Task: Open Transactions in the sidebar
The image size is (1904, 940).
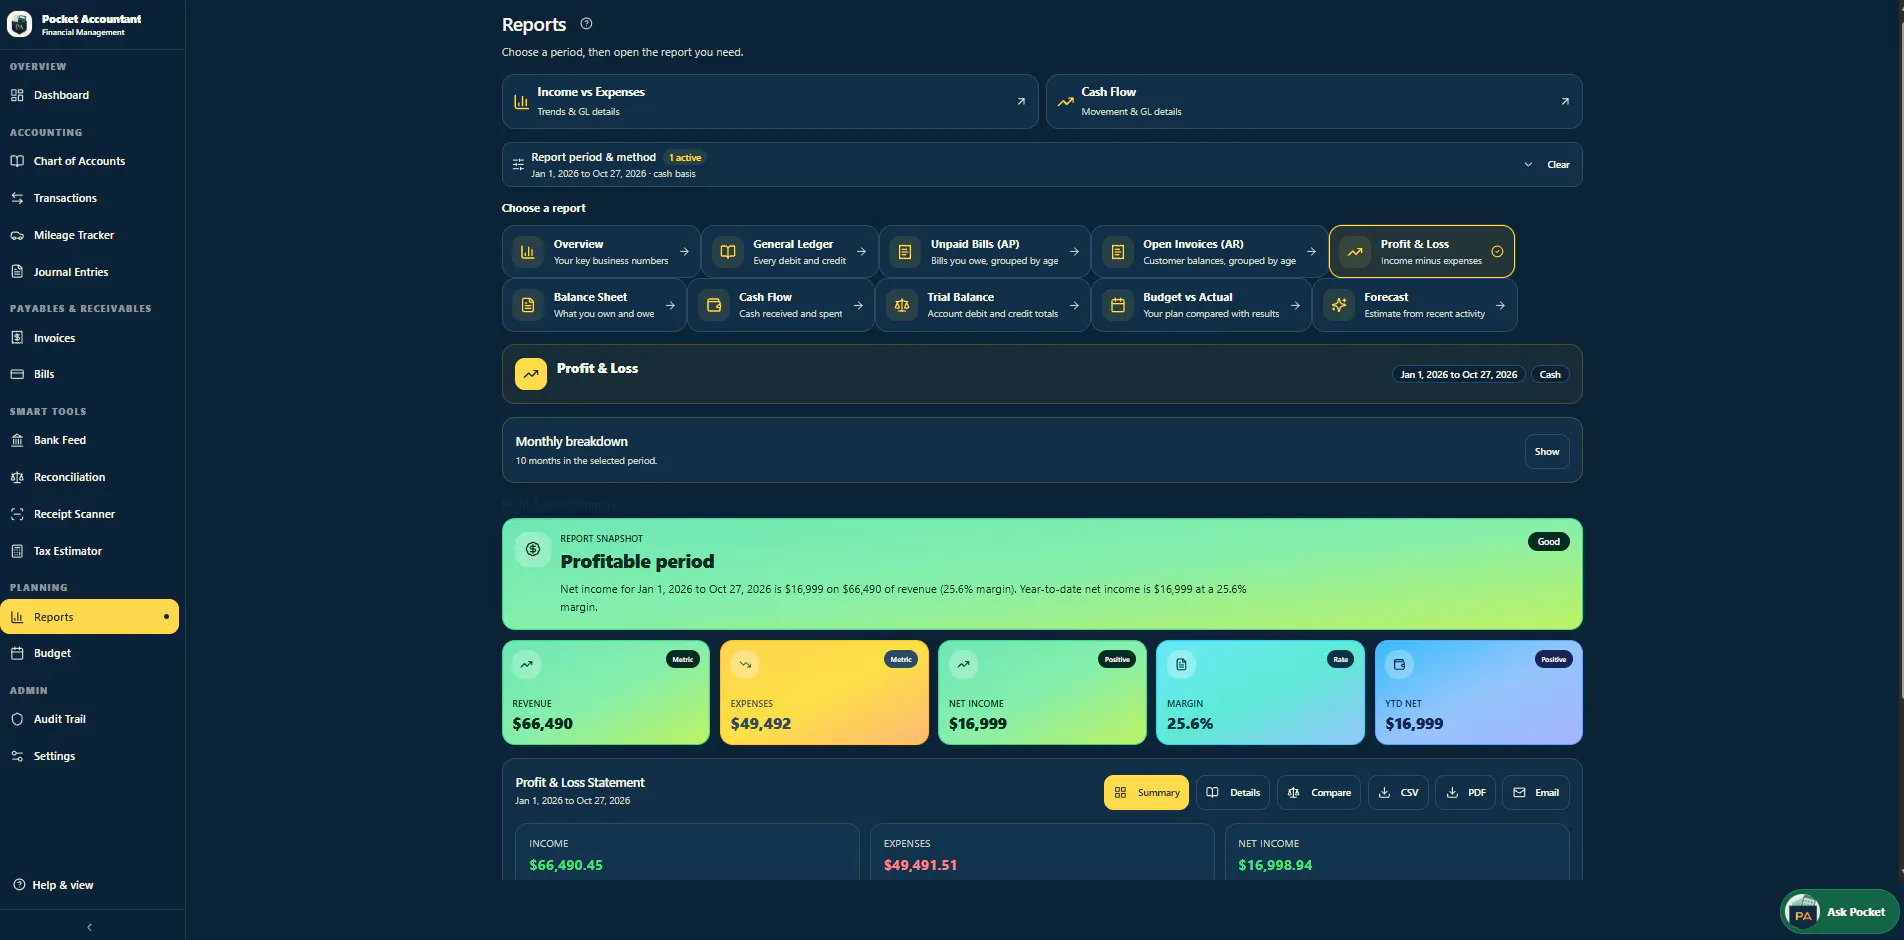Action: pos(90,198)
